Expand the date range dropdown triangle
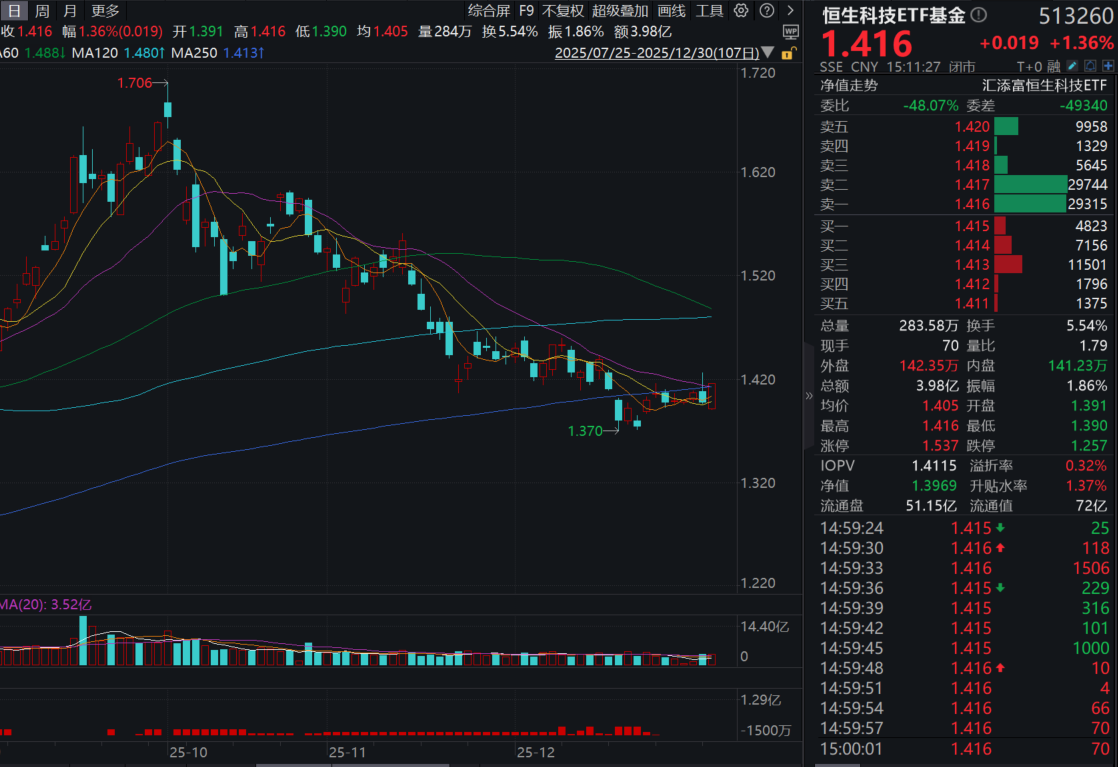 pos(767,52)
